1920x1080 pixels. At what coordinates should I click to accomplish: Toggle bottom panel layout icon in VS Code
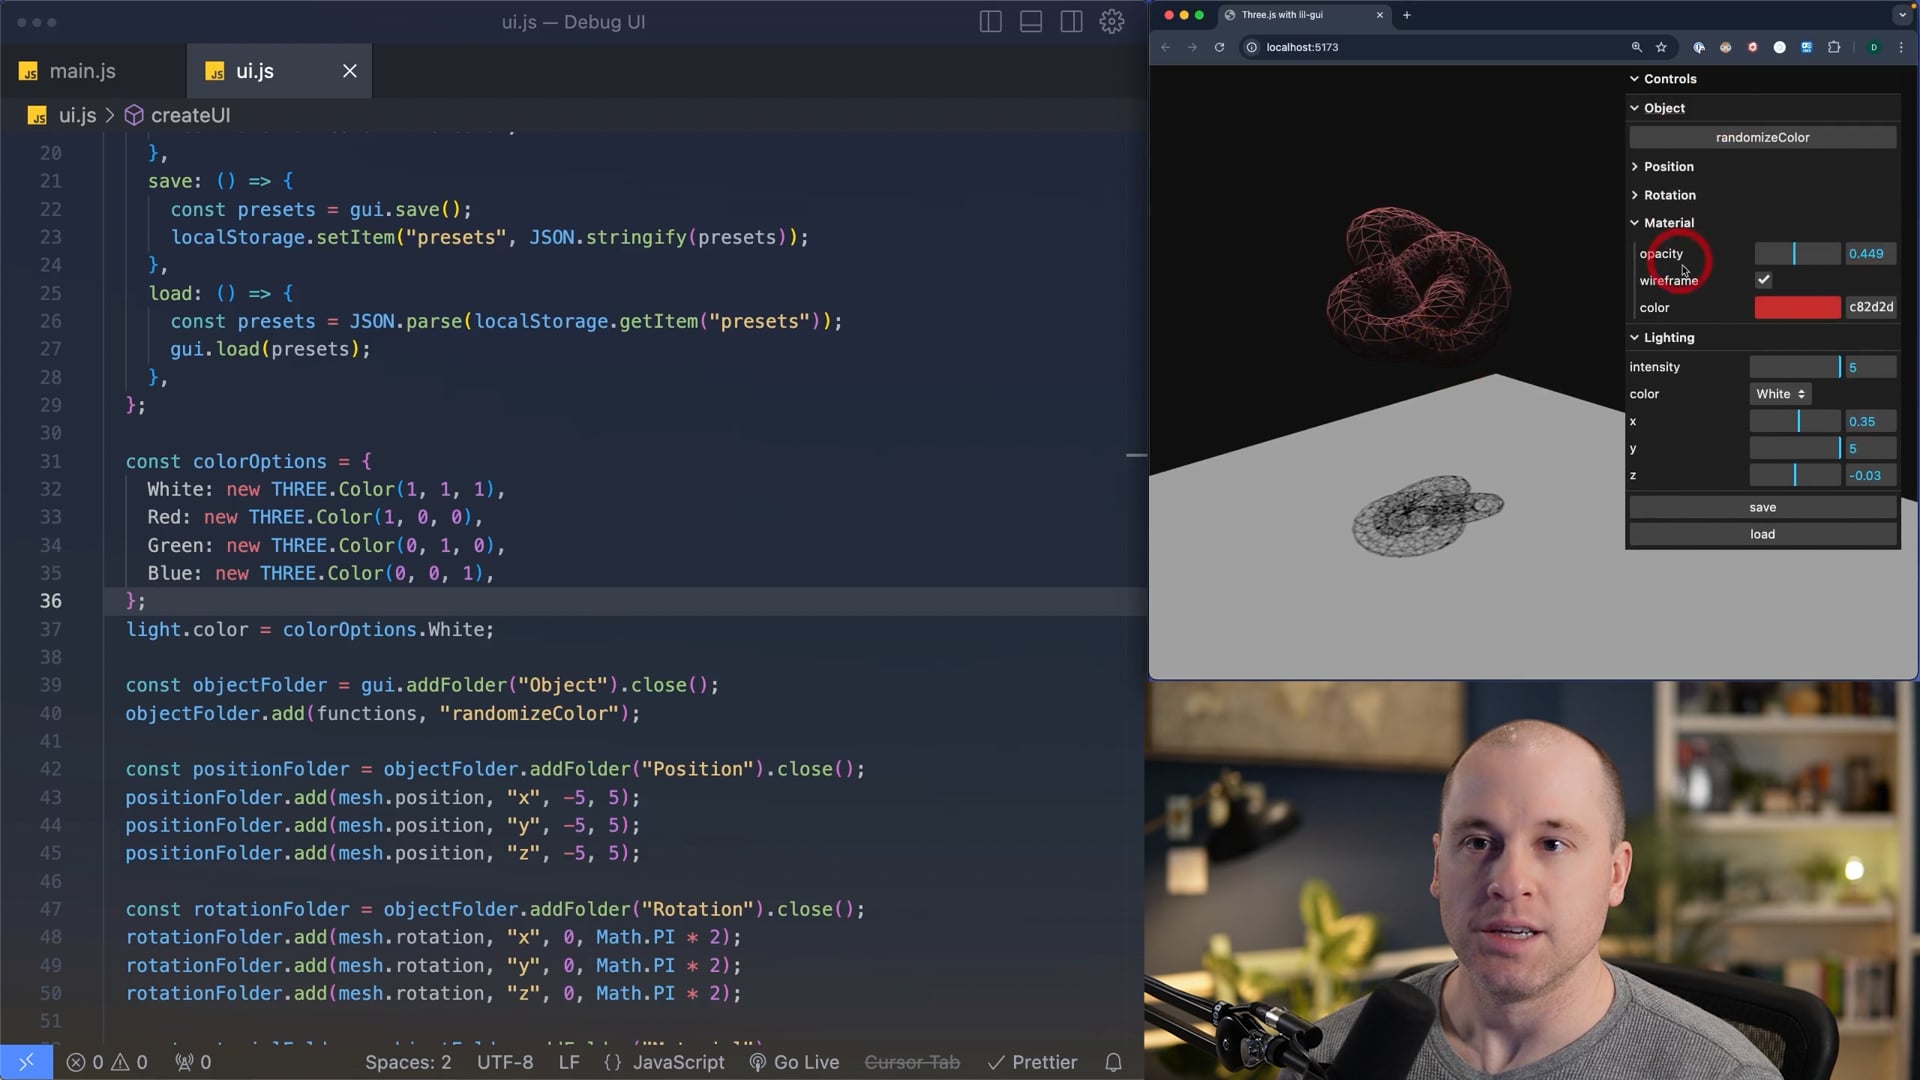1031,22
